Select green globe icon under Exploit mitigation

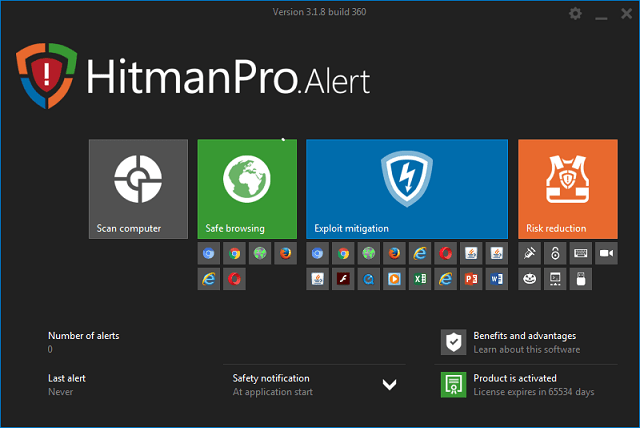[369, 253]
